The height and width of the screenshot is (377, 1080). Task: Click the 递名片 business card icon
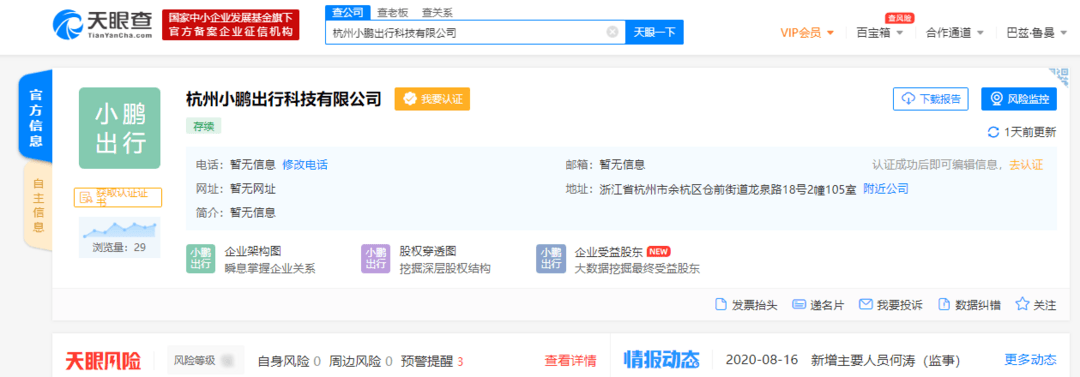799,305
